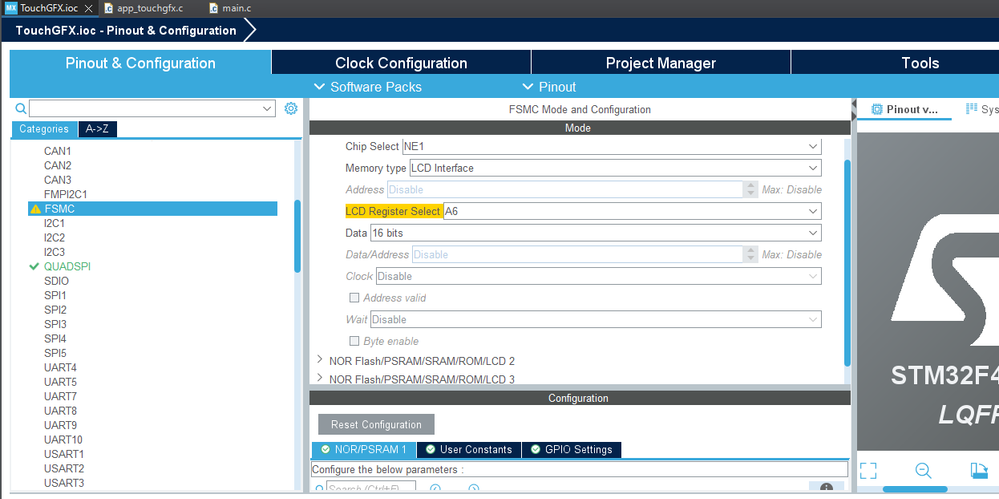Toggle the Address valid checkbox

(x=354, y=298)
